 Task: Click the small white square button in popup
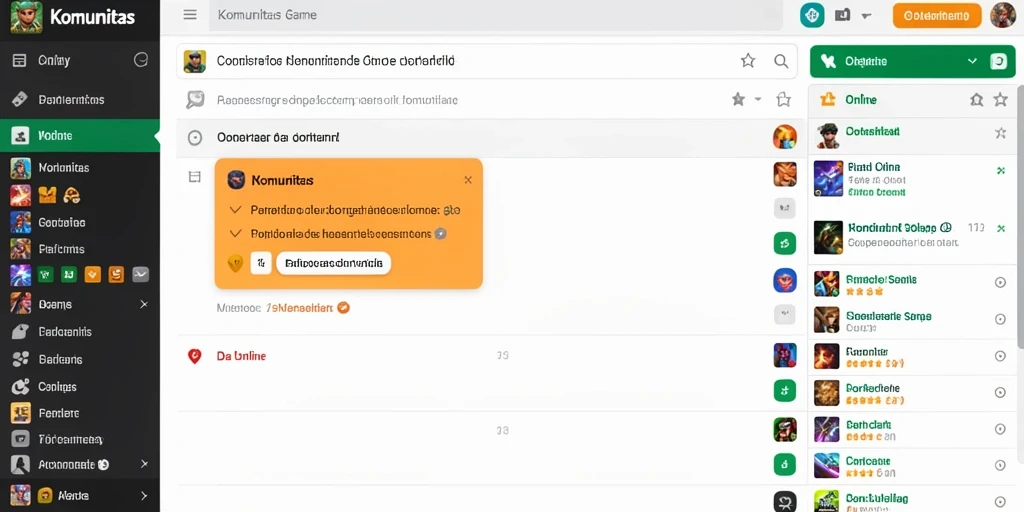point(261,263)
